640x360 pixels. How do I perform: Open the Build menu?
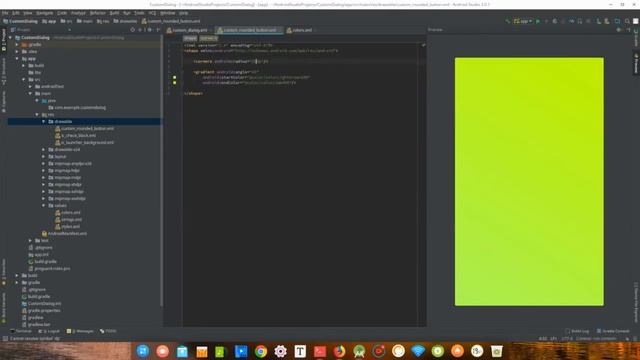click(114, 13)
